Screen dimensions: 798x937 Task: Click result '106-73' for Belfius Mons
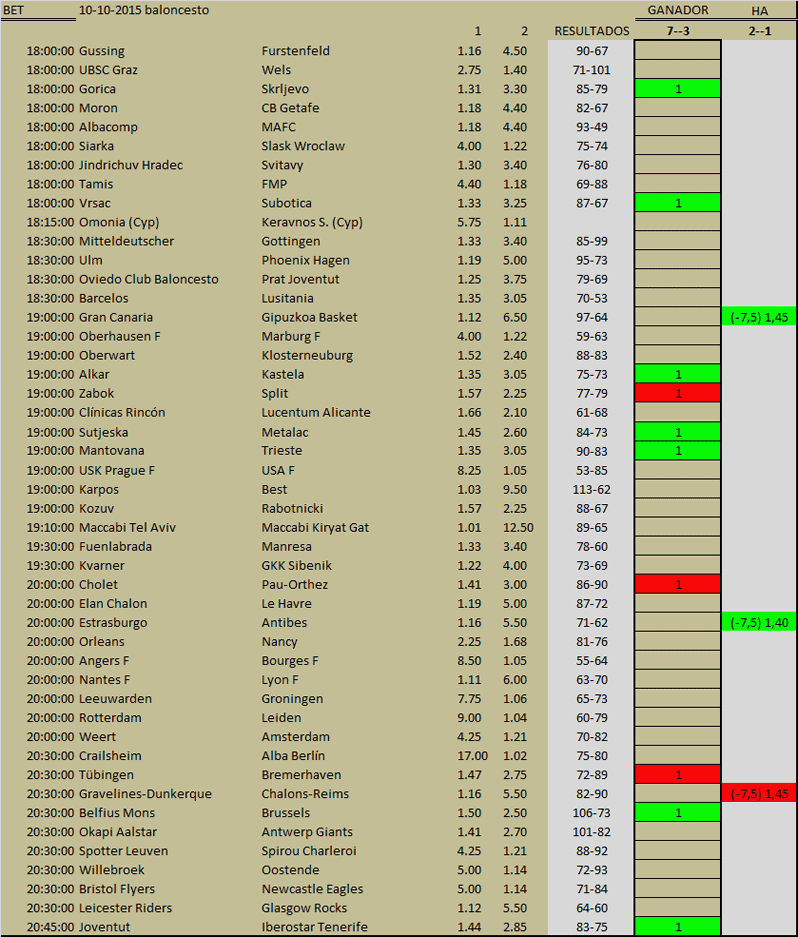[x=592, y=813]
